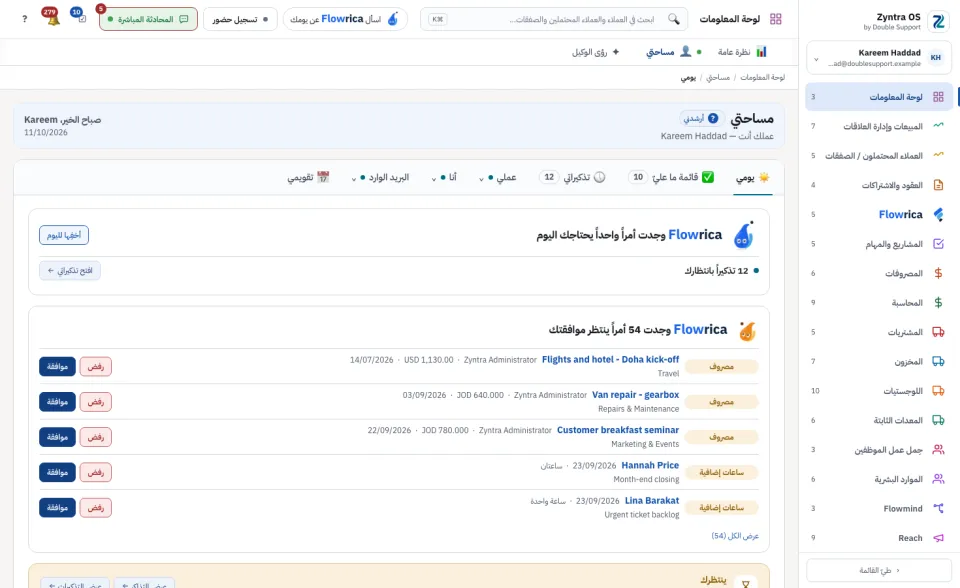This screenshot has height=588, width=960.
Task: Toggle تسجيل حضور check-in button
Action: tap(240, 19)
